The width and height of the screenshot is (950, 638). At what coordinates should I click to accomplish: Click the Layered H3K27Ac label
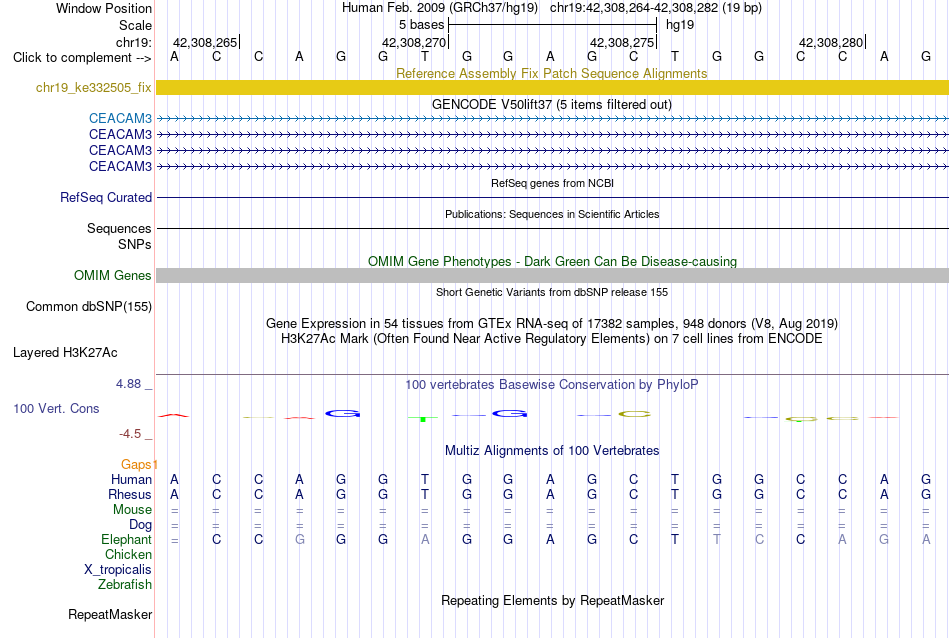click(x=65, y=353)
